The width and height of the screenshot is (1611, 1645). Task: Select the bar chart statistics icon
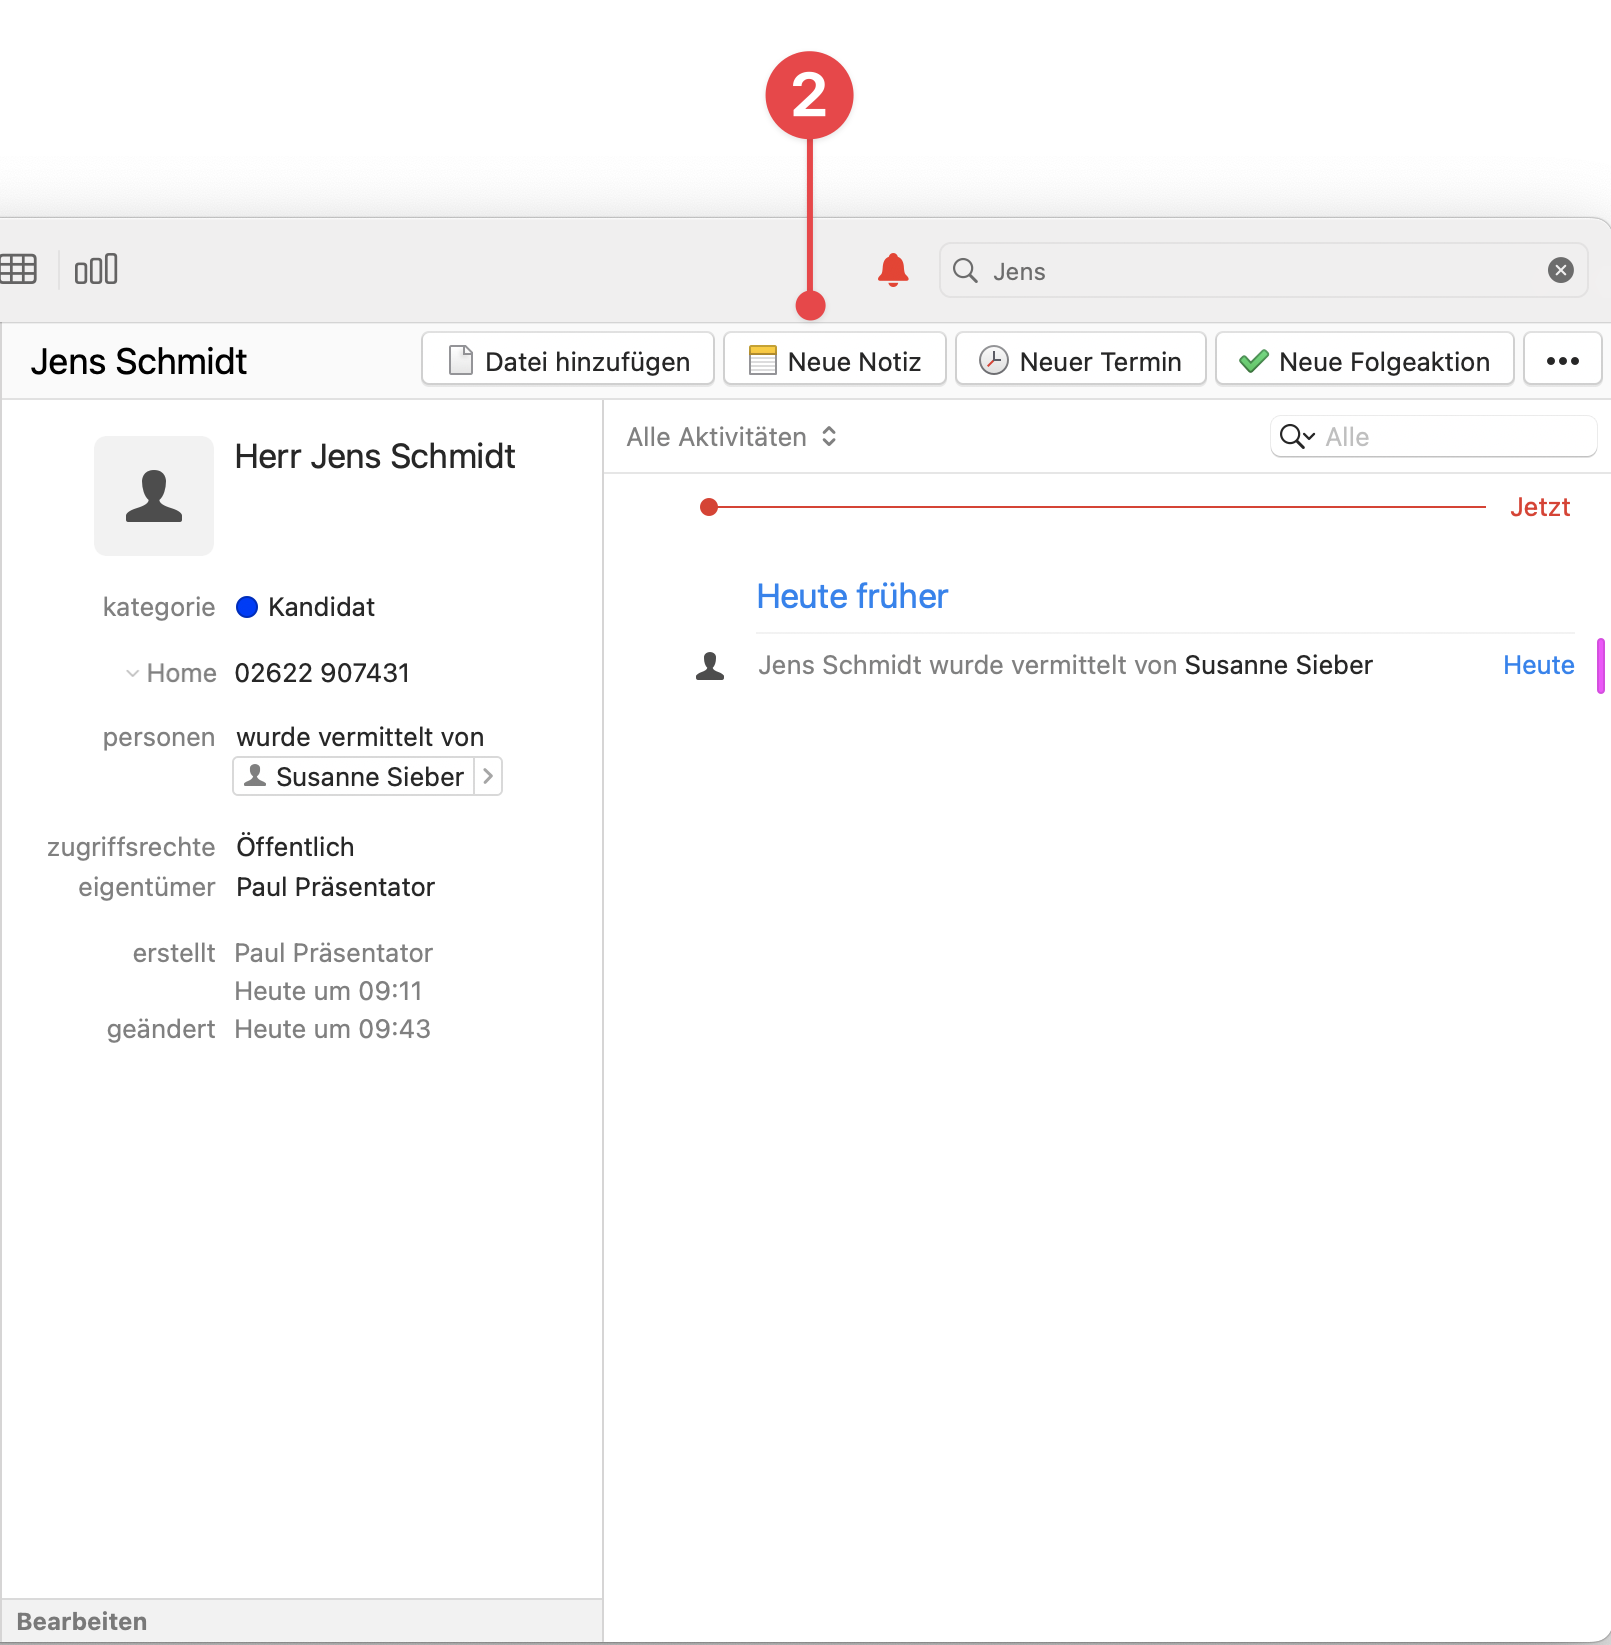pos(96,268)
